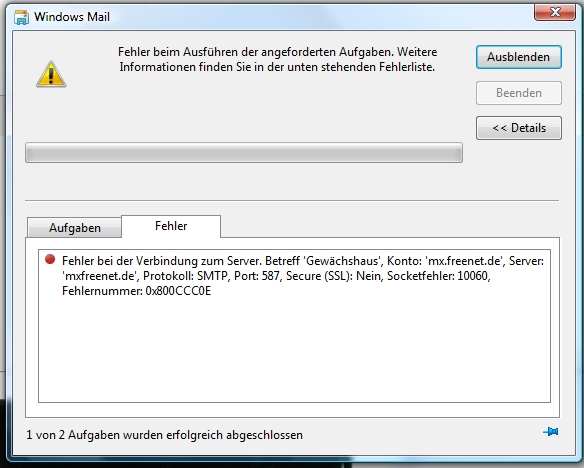Image resolution: width=584 pixels, height=468 pixels.
Task: Click the horizontal separator line
Action: (292, 201)
